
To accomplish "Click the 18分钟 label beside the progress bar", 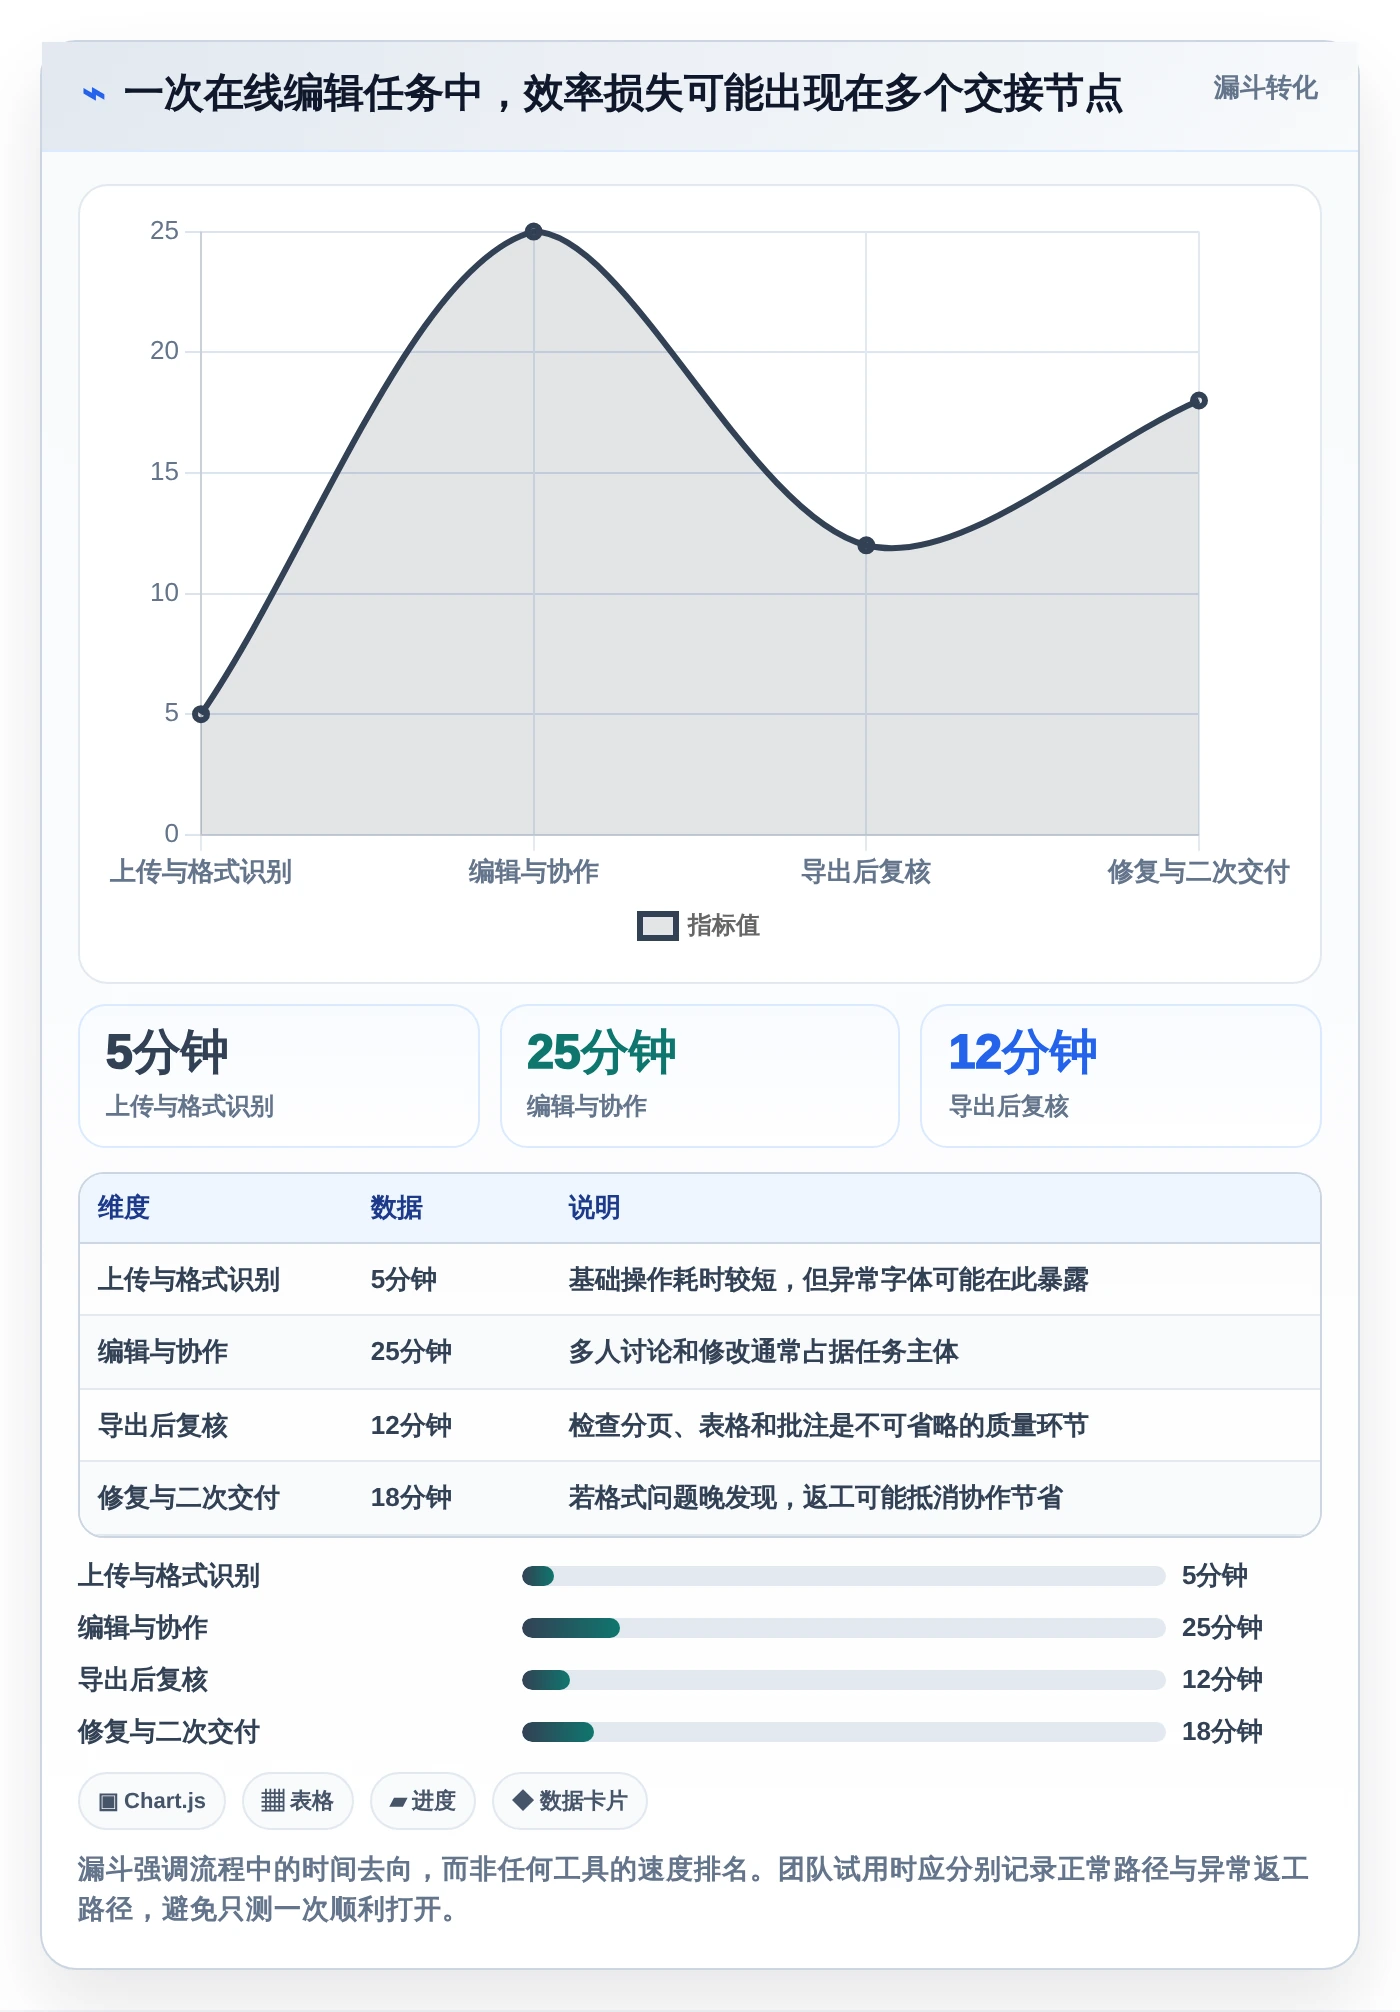I will 1222,1732.
